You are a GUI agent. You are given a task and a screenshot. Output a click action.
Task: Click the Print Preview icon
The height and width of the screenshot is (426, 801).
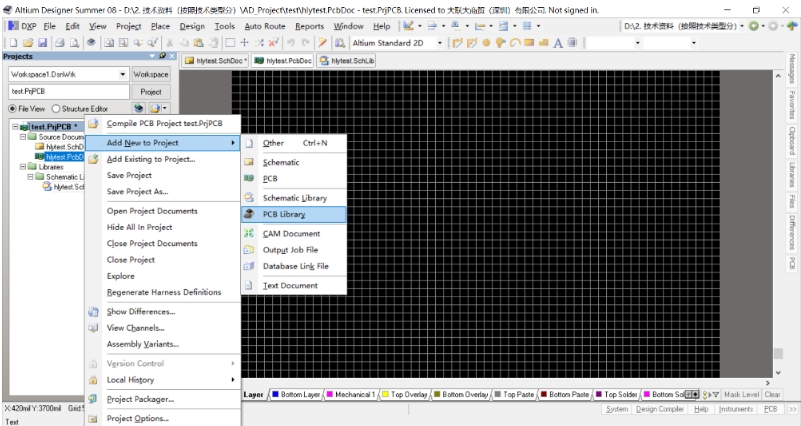click(75, 43)
